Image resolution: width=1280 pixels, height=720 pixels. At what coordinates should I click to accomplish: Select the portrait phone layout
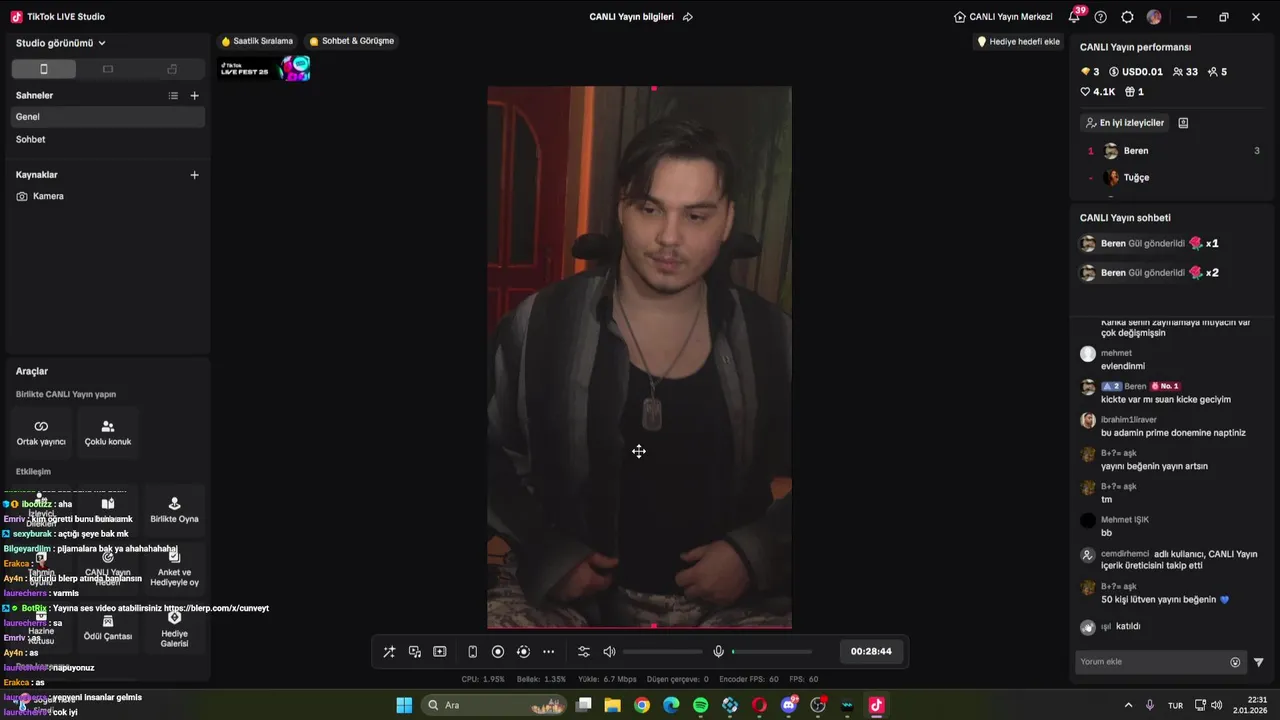pyautogui.click(x=43, y=69)
